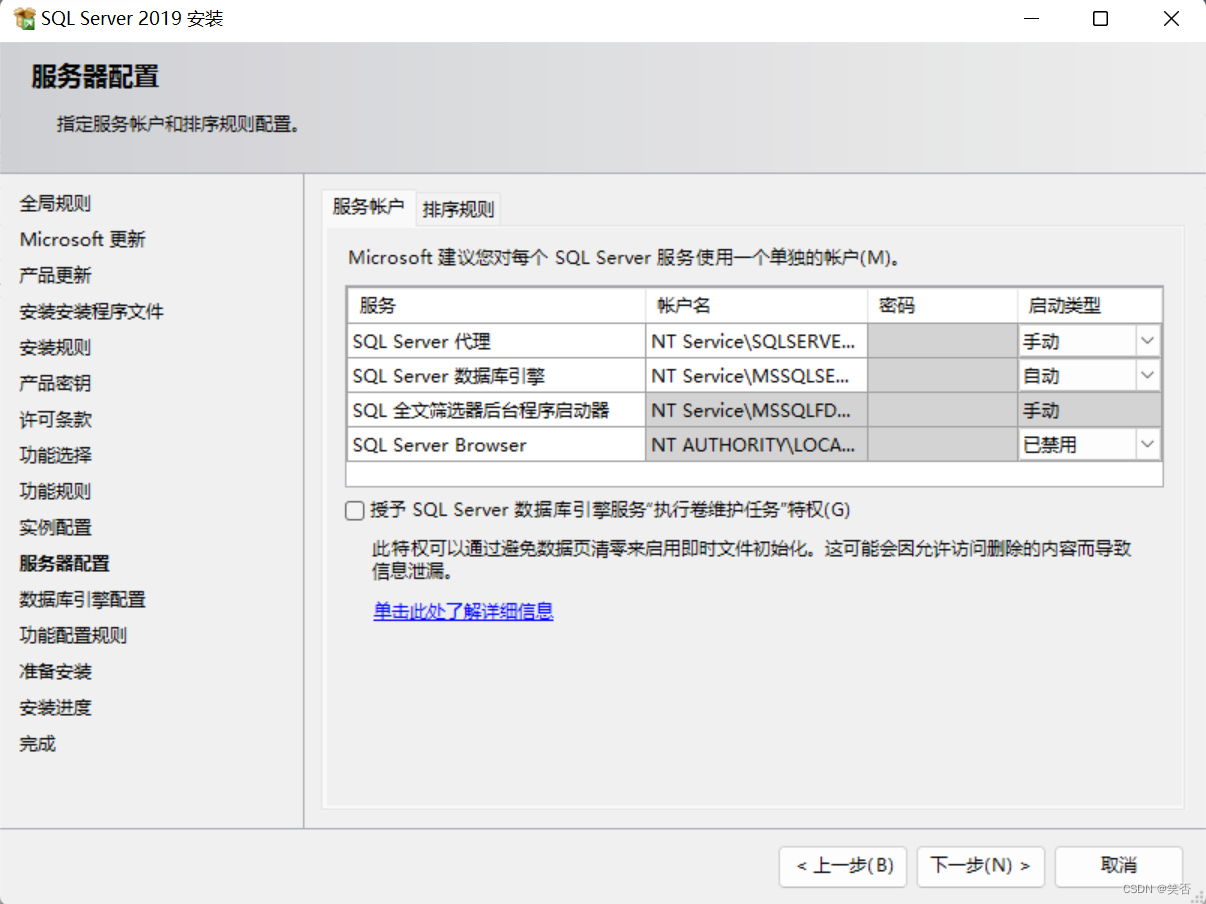This screenshot has width=1206, height=904.
Task: Click the 服务 column header
Action: 496,305
